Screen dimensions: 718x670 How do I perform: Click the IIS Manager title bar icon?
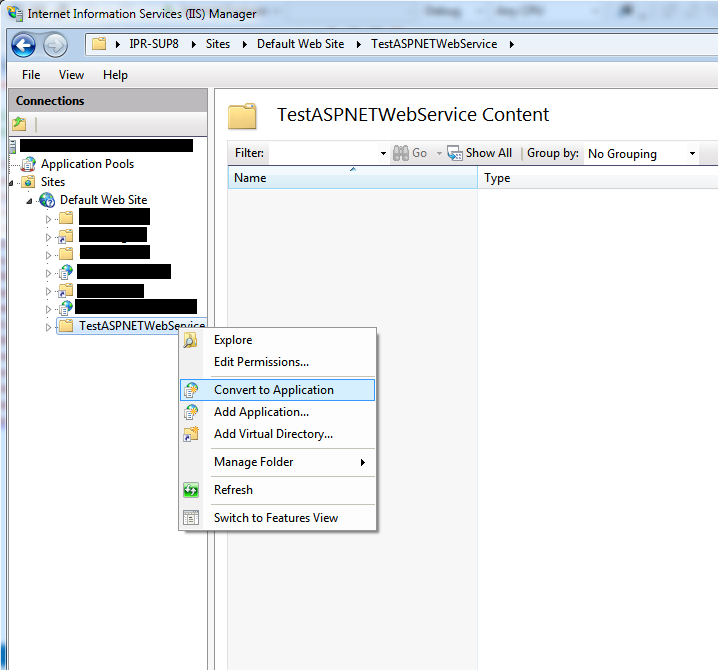15,13
